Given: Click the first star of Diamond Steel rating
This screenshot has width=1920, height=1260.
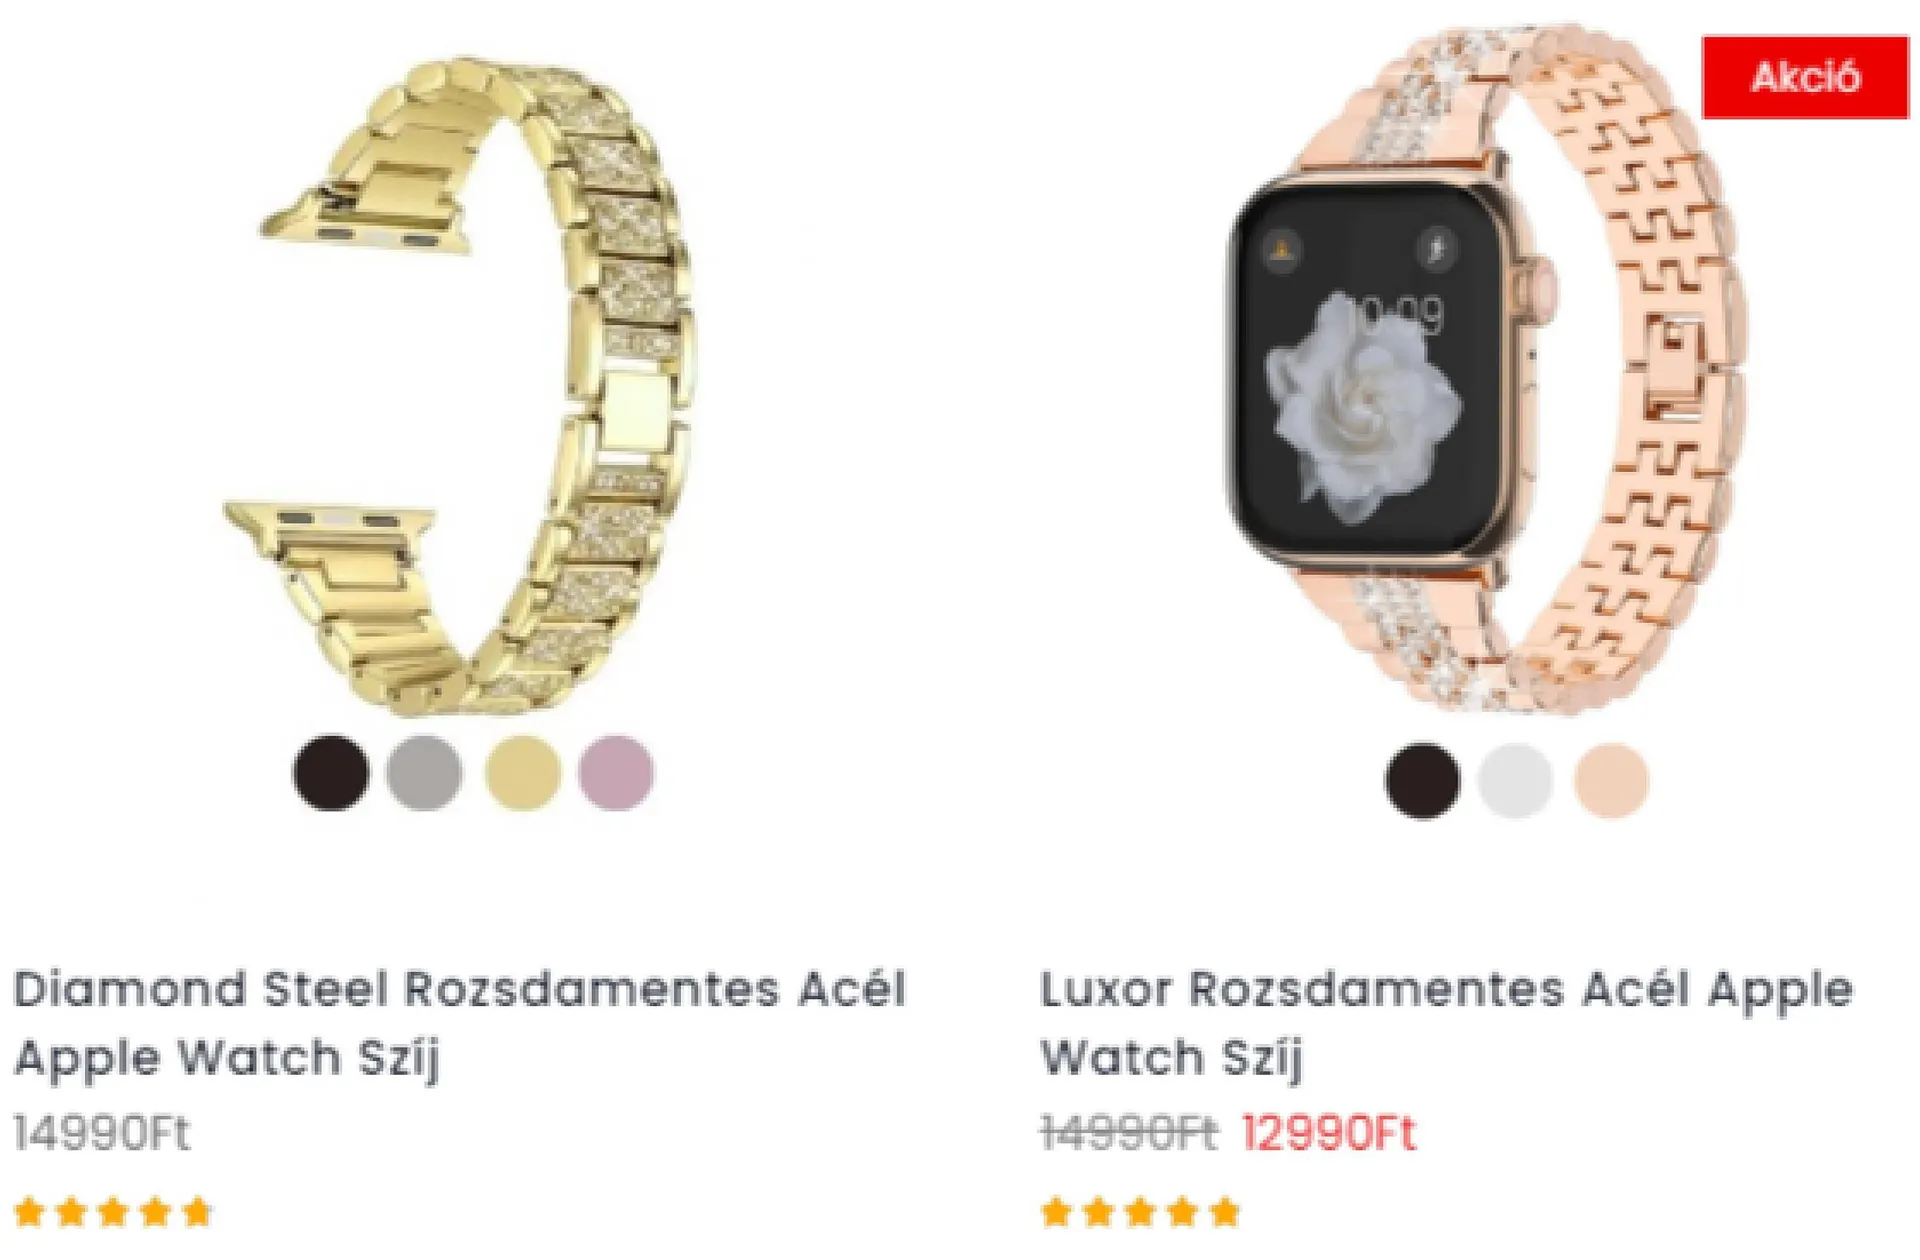Looking at the screenshot, I should point(30,1212).
